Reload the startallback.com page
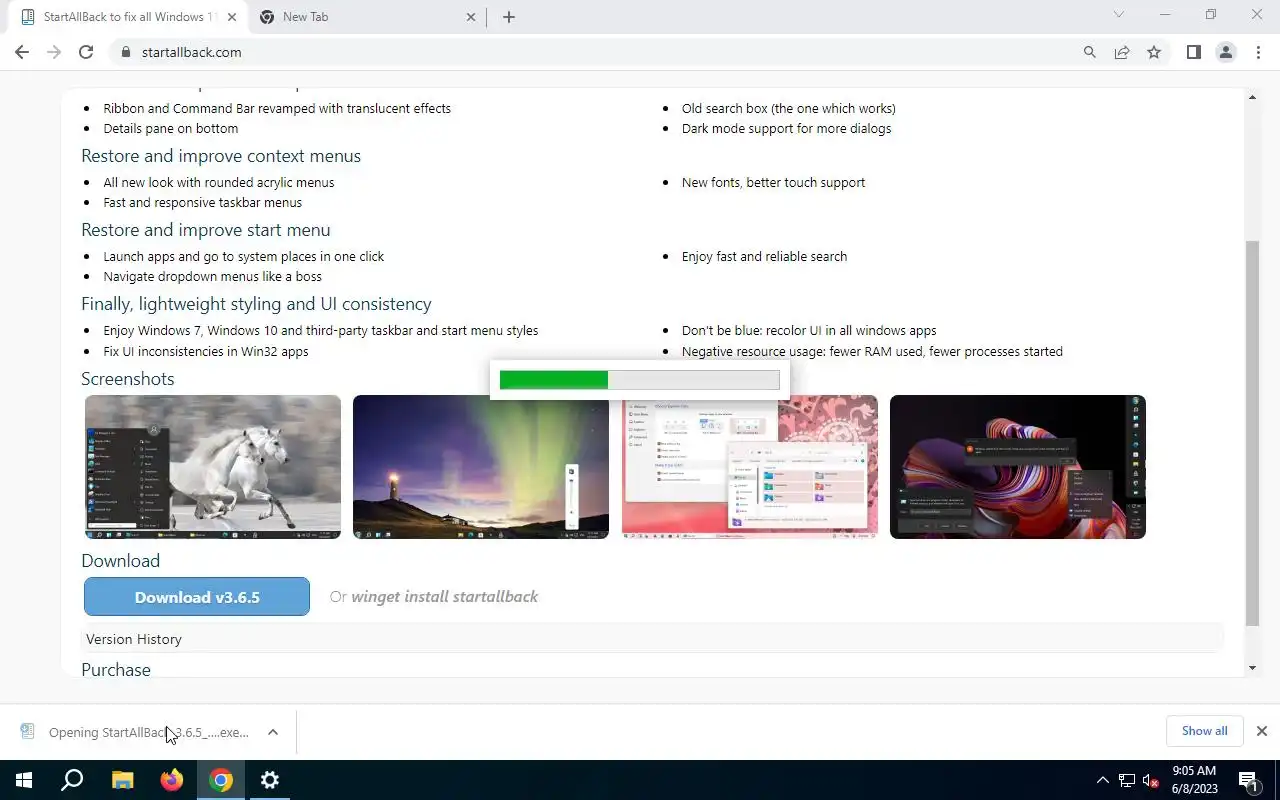Image resolution: width=1280 pixels, height=800 pixels. pyautogui.click(x=86, y=52)
